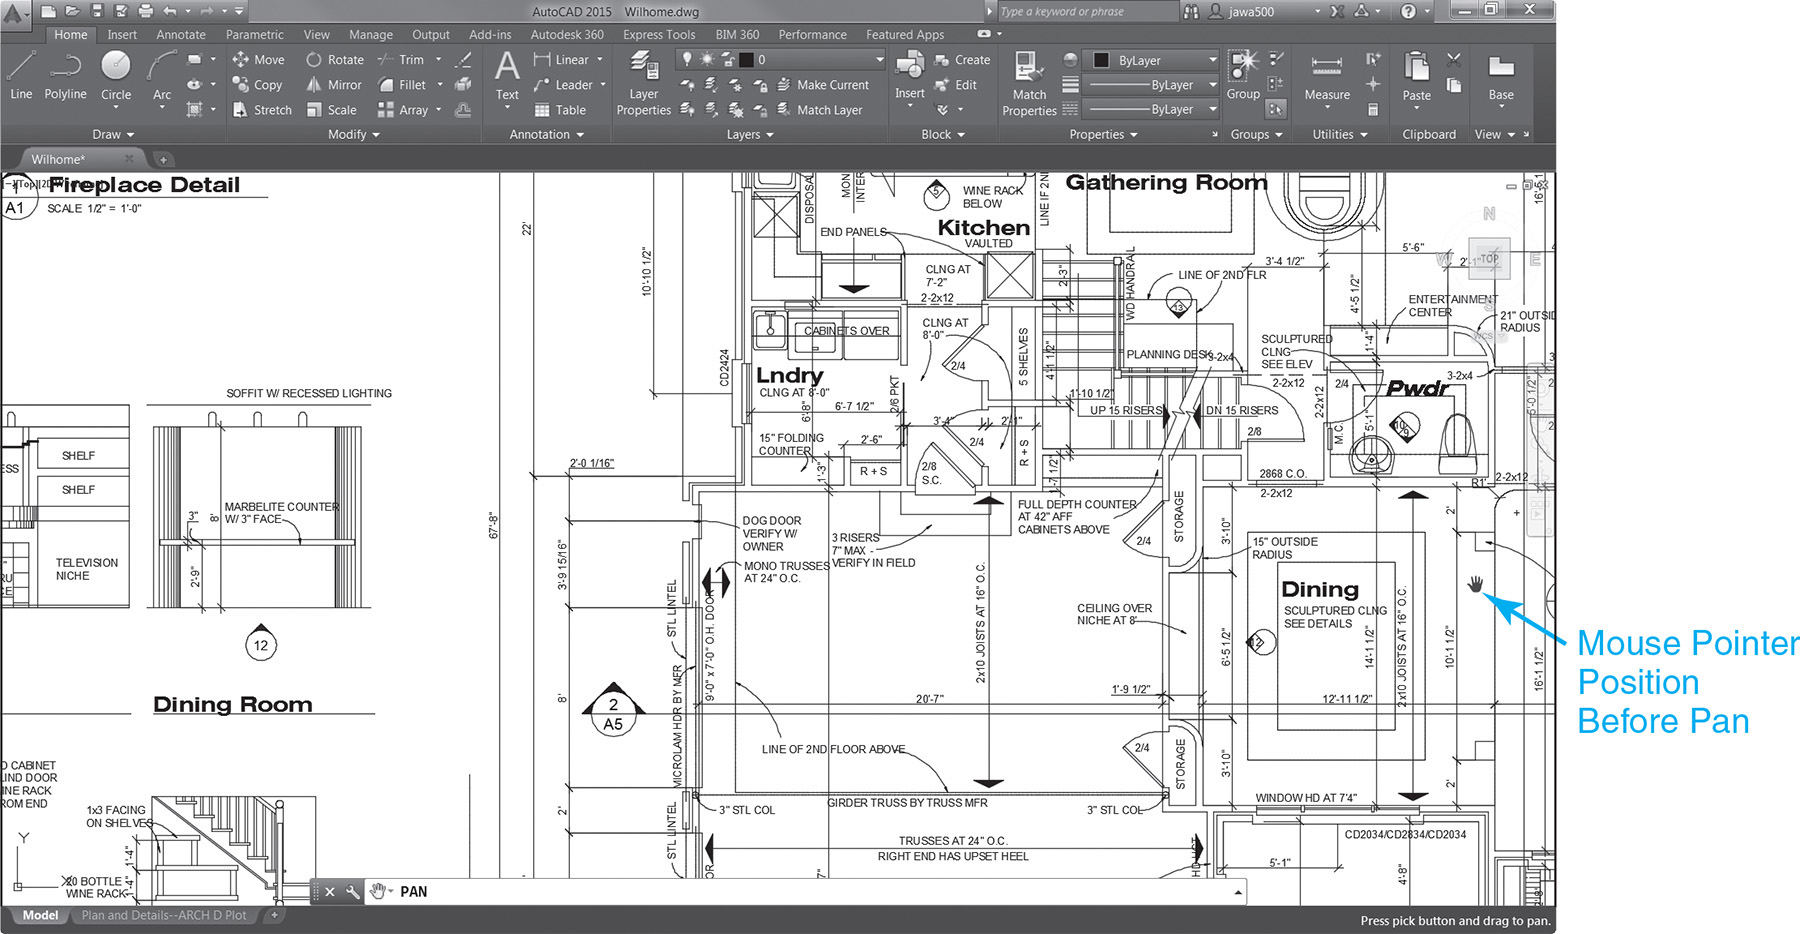This screenshot has height=934, width=1800.
Task: Expand the Layers panel
Action: tap(750, 134)
